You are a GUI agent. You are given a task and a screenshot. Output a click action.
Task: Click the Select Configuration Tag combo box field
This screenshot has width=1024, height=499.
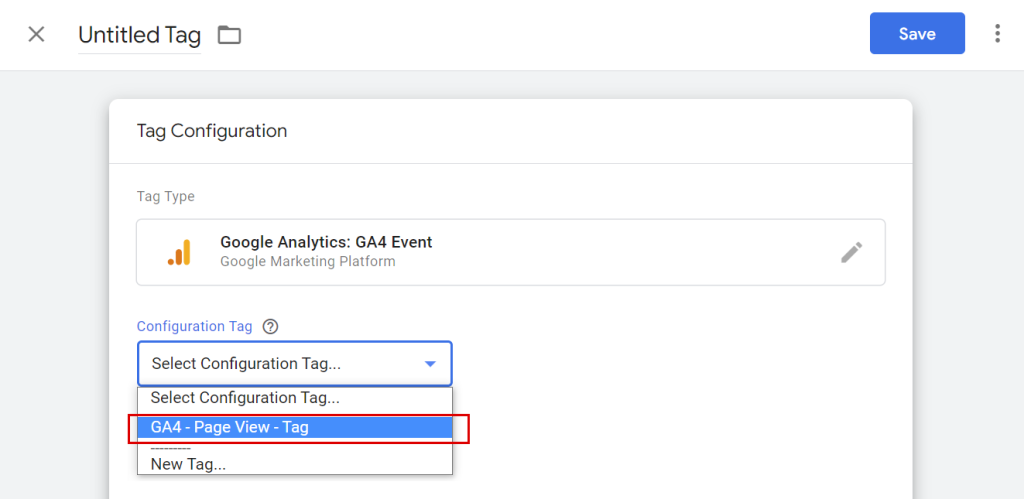[x=280, y=364]
